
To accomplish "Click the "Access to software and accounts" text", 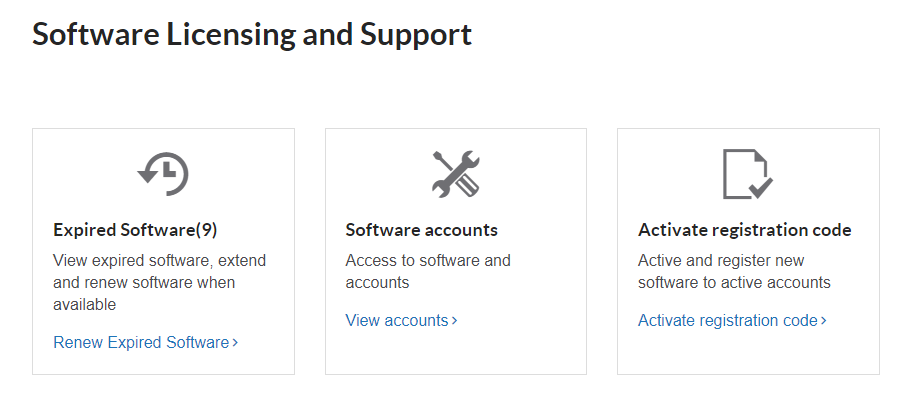I will [427, 271].
